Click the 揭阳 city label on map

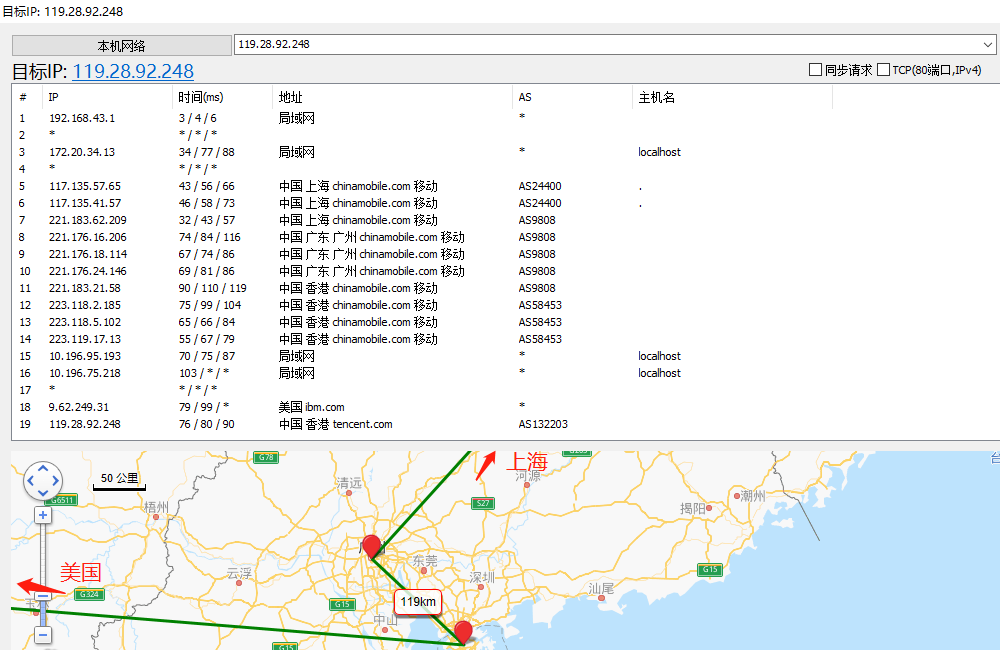(x=693, y=508)
